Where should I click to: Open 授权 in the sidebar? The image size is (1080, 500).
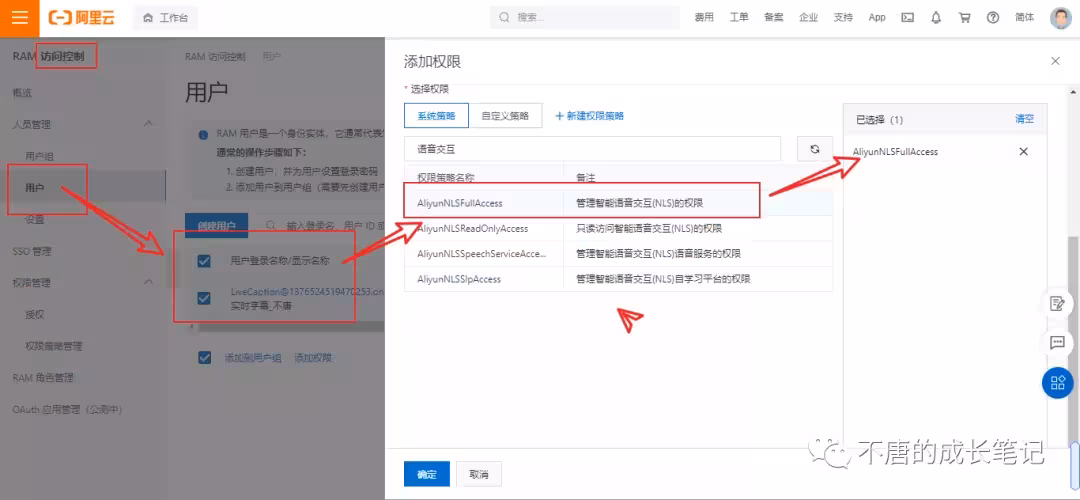point(34,314)
